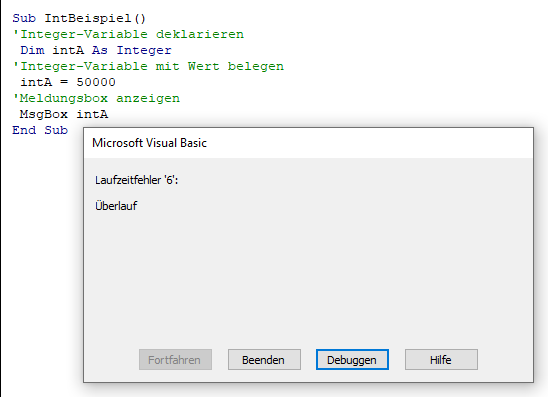Click the greyed-out Fortfahren button
This screenshot has width=548, height=397.
click(175, 360)
